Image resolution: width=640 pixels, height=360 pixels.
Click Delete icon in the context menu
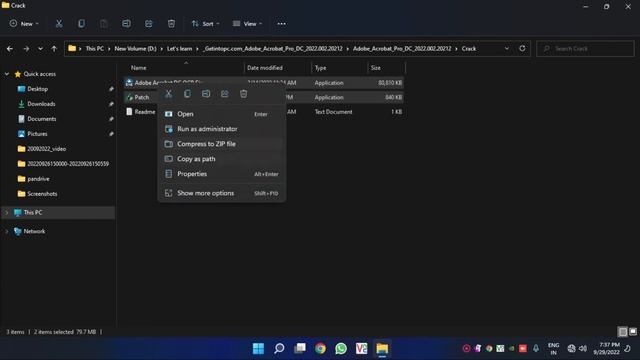click(x=244, y=94)
